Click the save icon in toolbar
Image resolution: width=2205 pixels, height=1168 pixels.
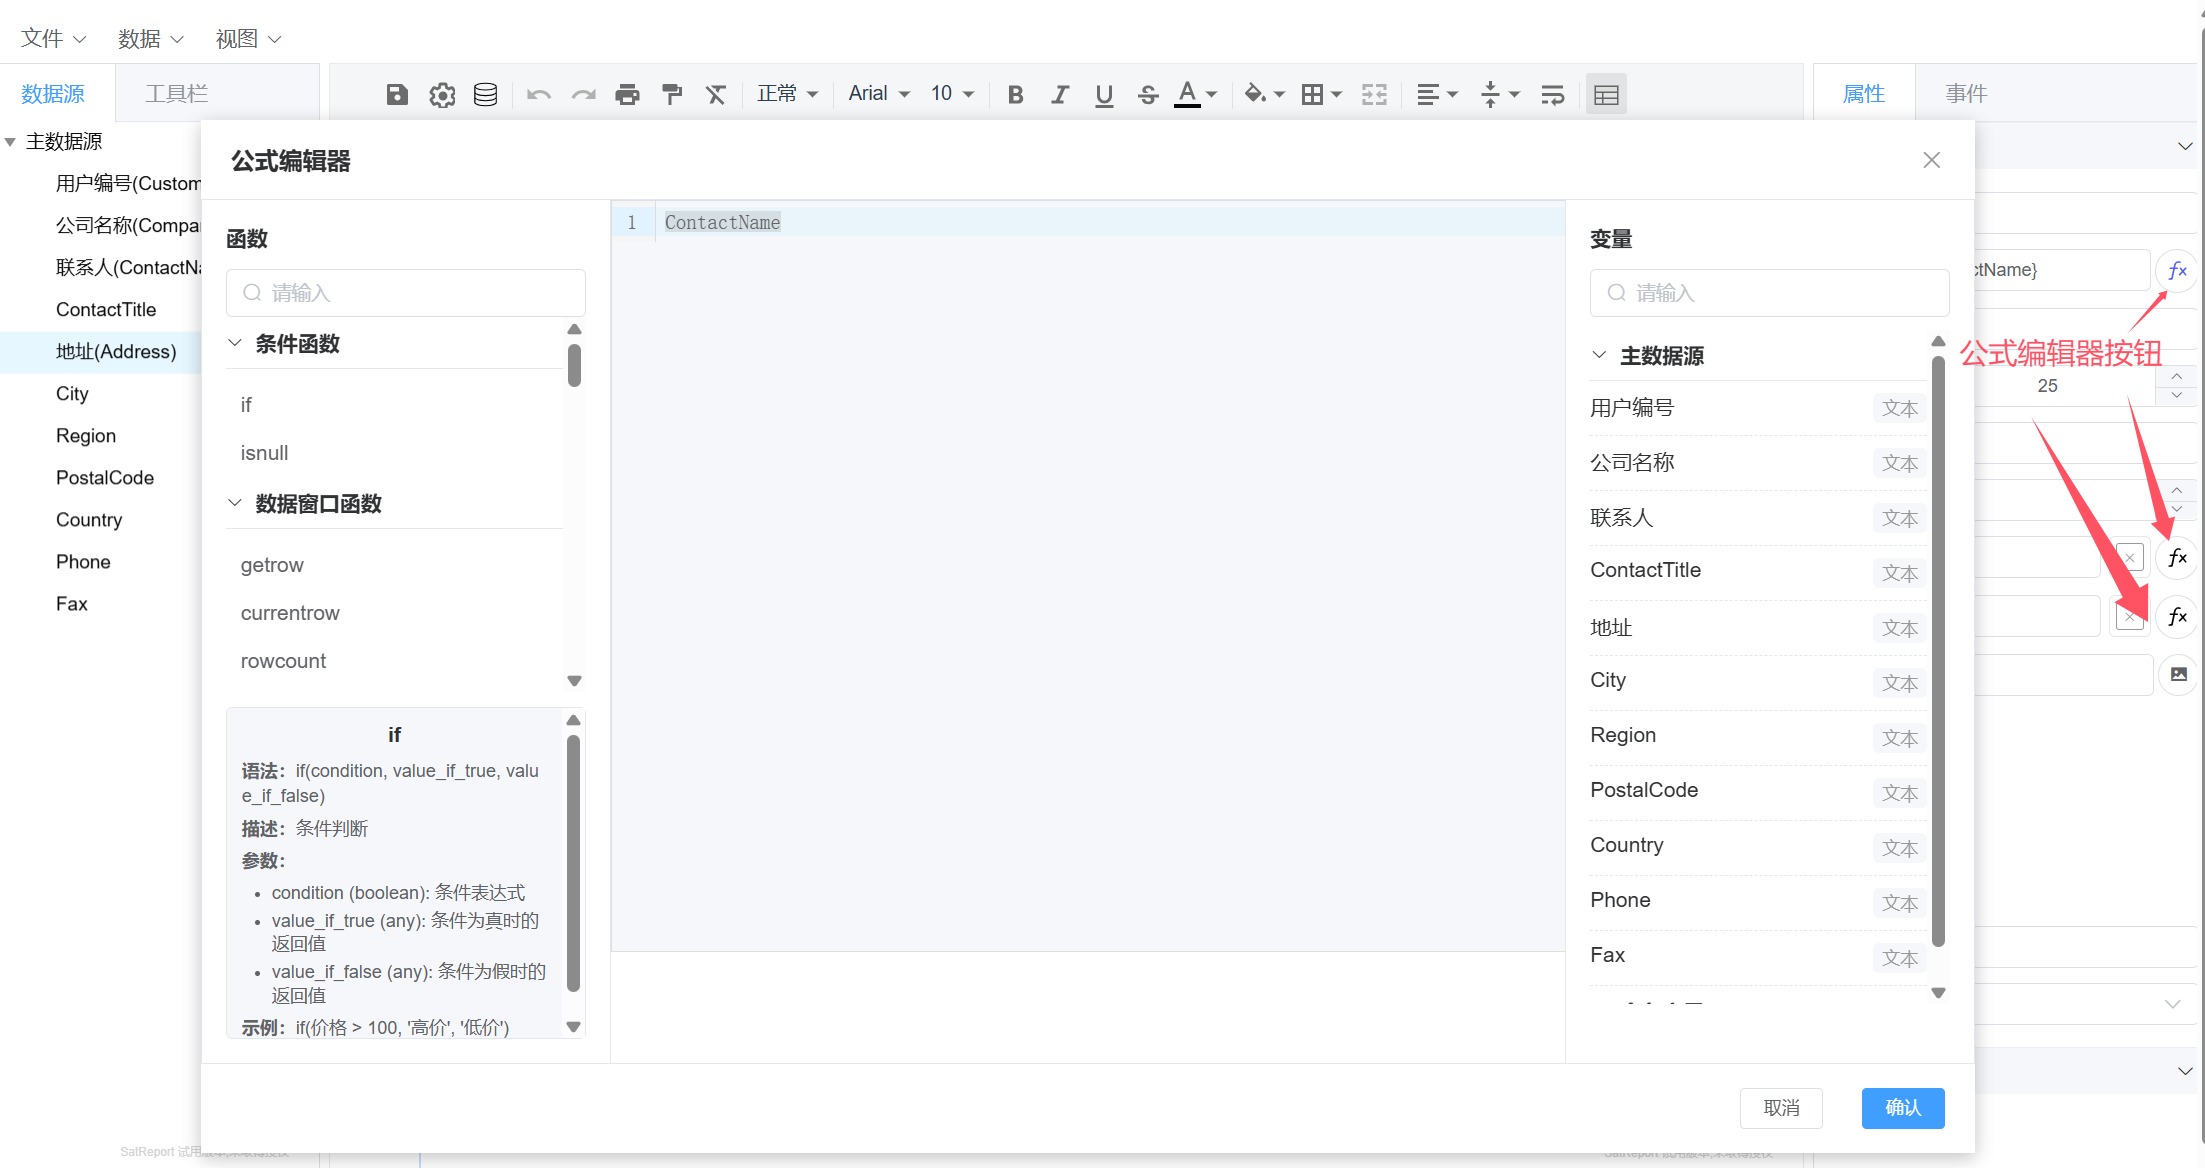click(397, 94)
